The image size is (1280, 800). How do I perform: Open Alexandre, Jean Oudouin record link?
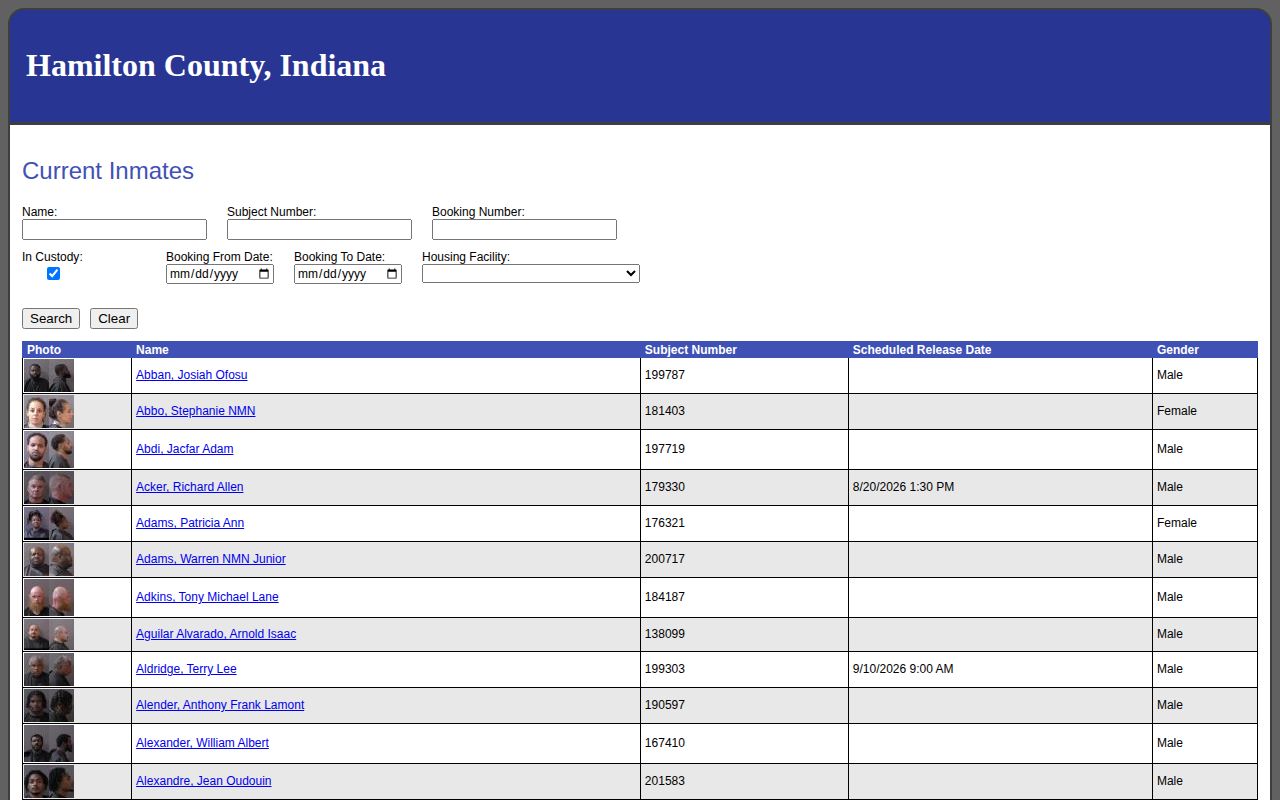point(204,781)
